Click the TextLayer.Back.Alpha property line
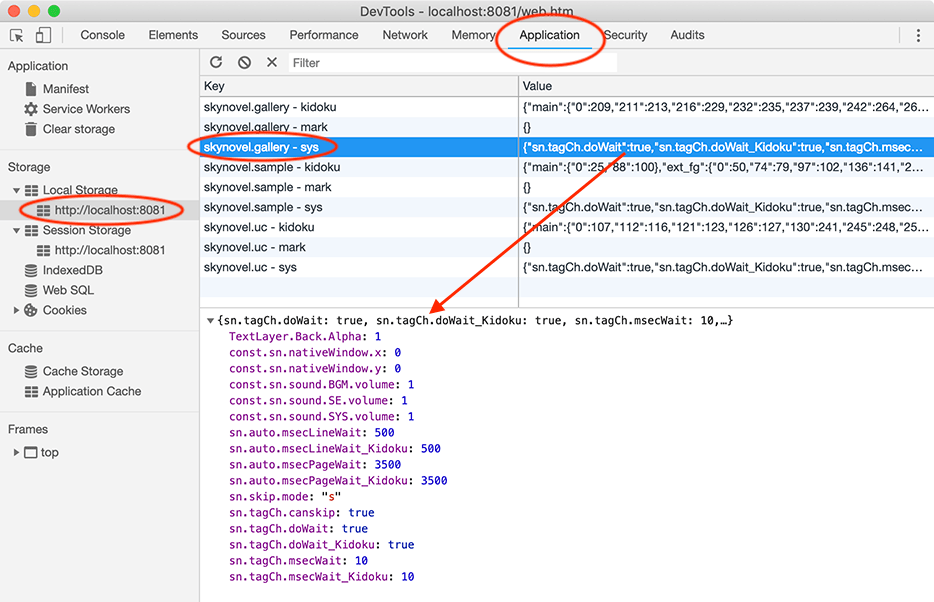Image resolution: width=934 pixels, height=602 pixels. tap(305, 336)
